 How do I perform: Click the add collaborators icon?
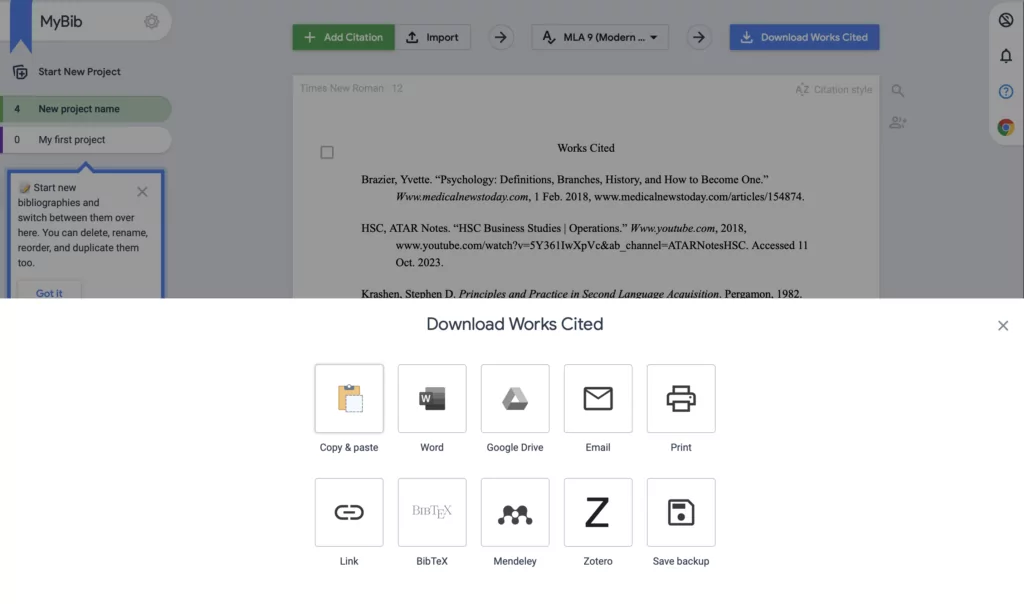(x=898, y=122)
